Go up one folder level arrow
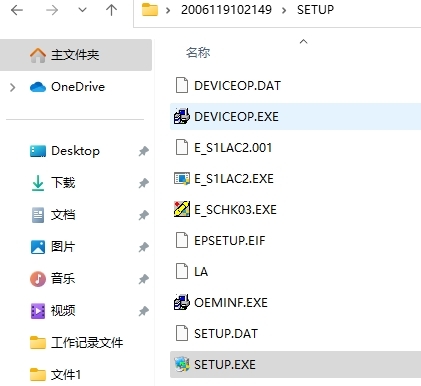The height and width of the screenshot is (386, 421). pos(111,10)
